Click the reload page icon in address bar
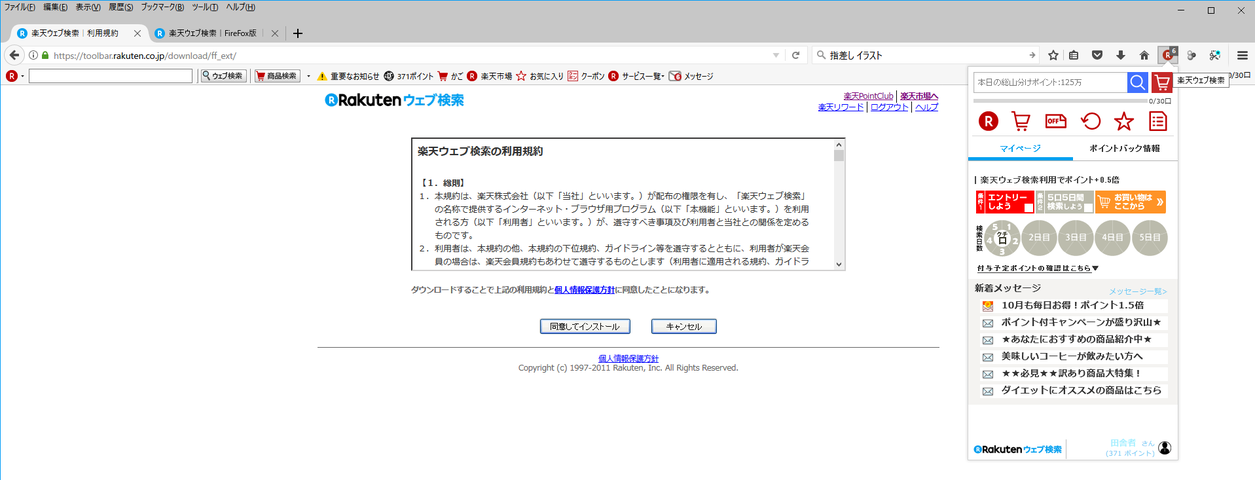 [x=796, y=55]
